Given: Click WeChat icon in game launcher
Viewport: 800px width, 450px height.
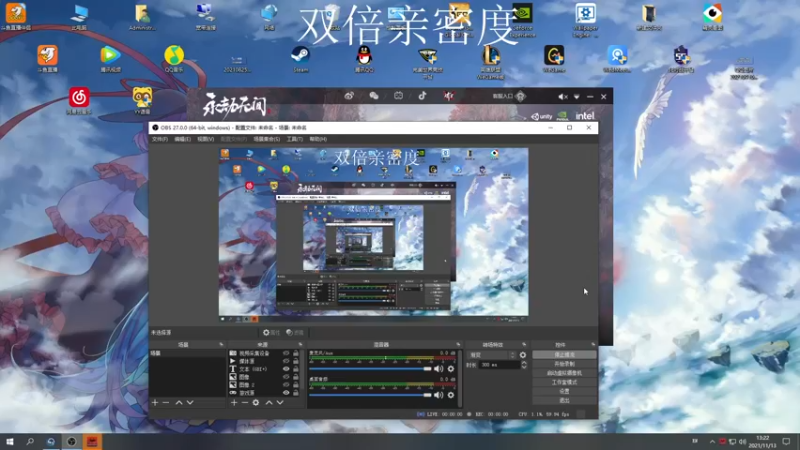Looking at the screenshot, I should tap(374, 96).
